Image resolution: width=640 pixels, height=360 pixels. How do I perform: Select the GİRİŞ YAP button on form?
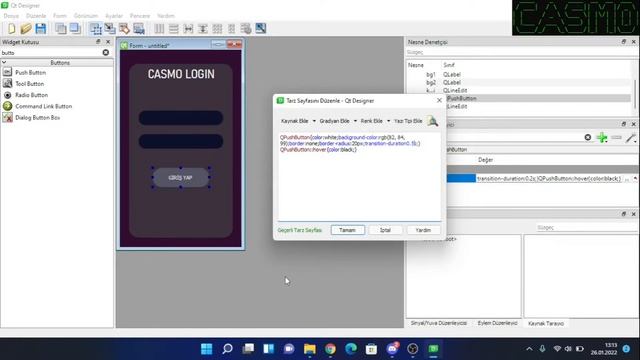tap(180, 178)
